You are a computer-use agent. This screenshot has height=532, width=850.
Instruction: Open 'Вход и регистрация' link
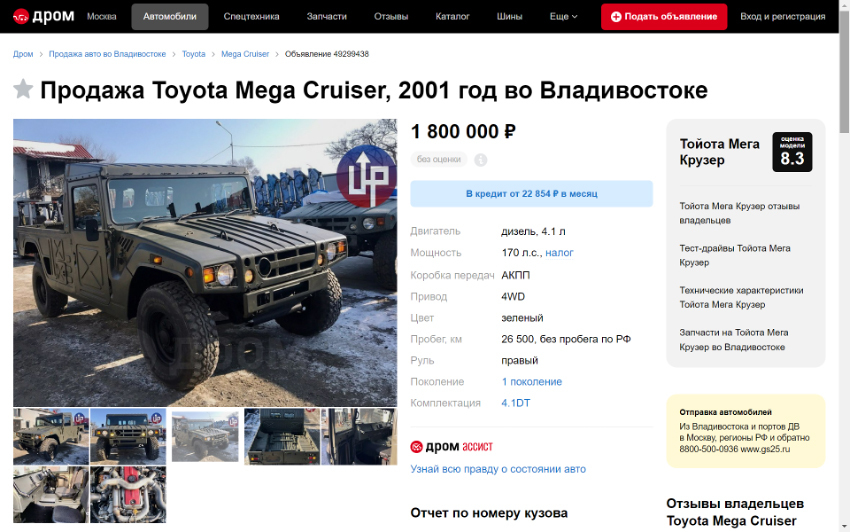tap(783, 17)
